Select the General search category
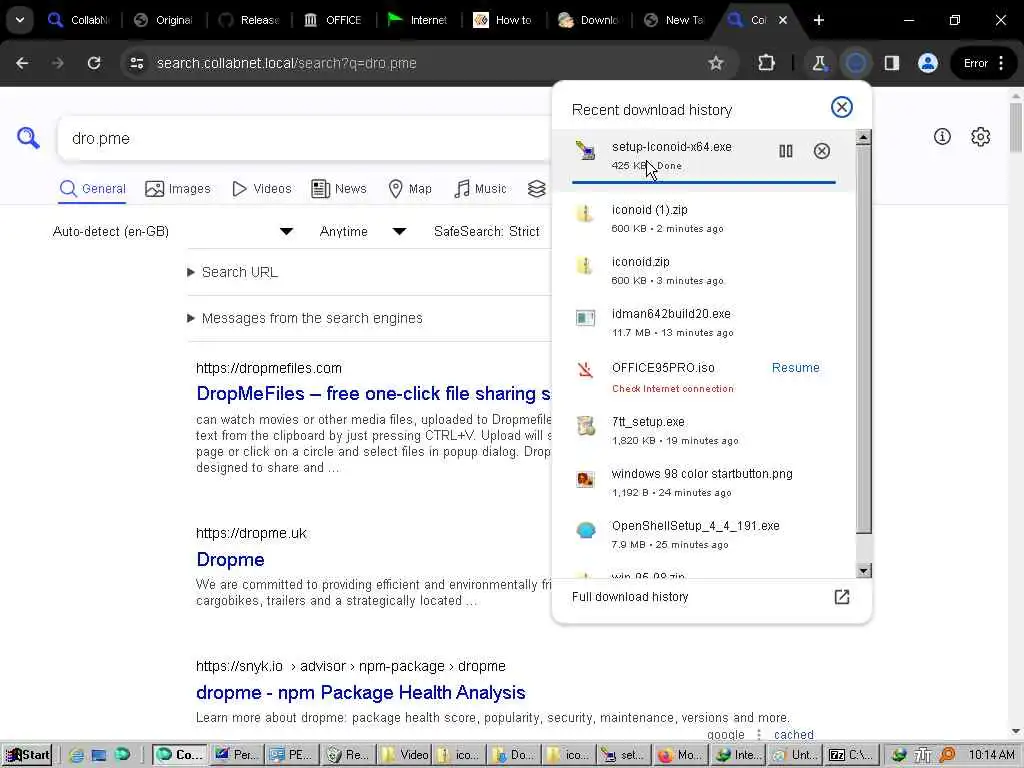 click(92, 189)
